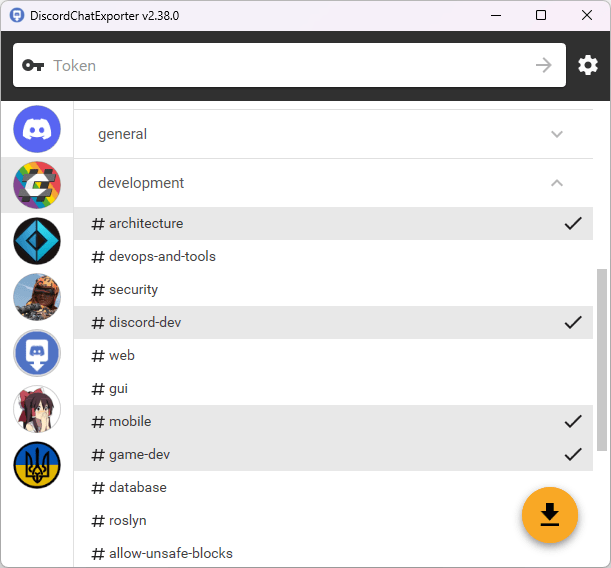Select the database channel
The image size is (611, 568).
point(137,487)
